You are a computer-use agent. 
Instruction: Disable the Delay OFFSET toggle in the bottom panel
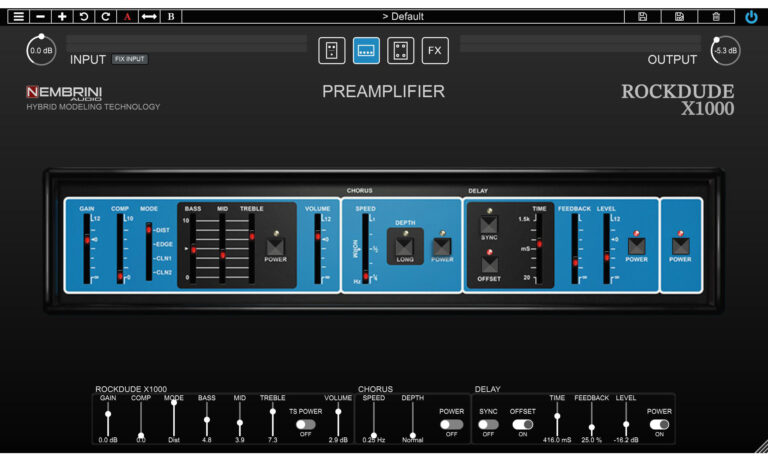pos(523,424)
